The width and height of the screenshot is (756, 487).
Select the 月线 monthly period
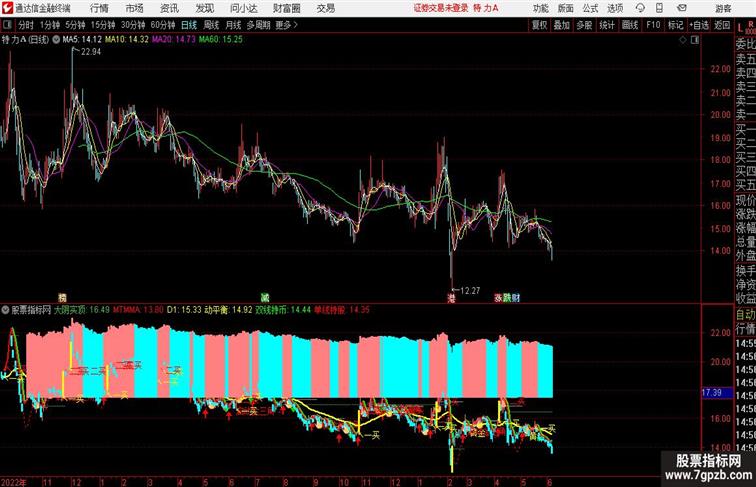pyautogui.click(x=233, y=25)
